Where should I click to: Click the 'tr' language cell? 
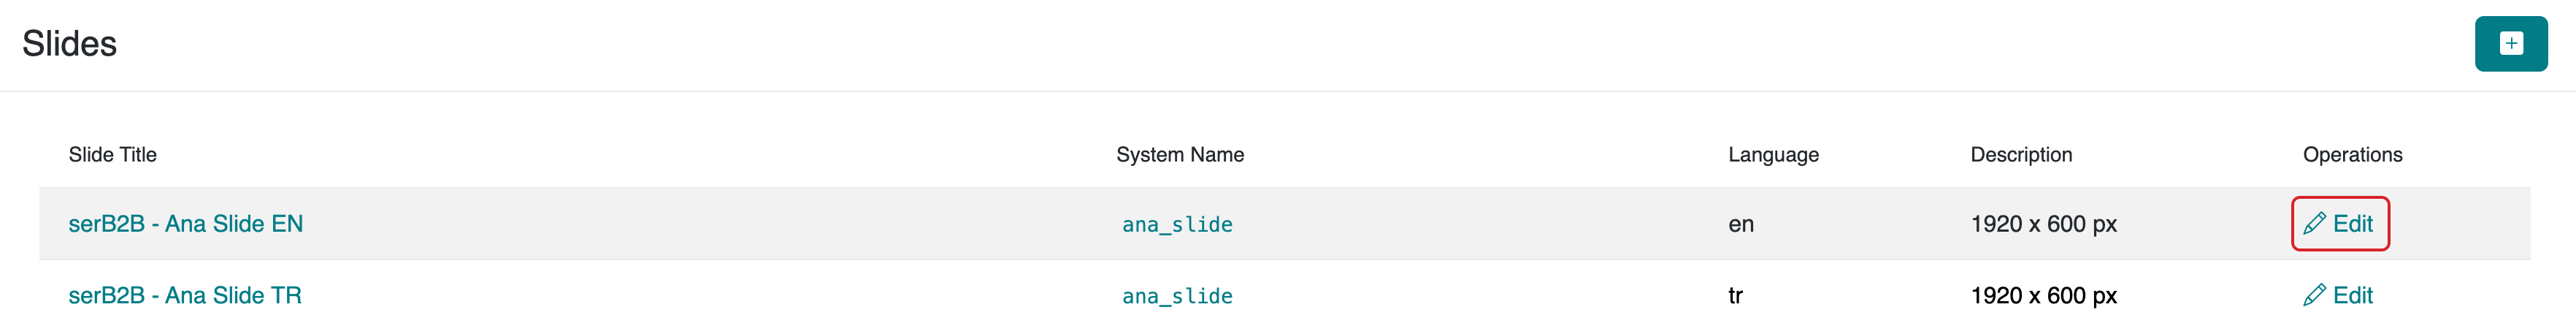tap(1735, 296)
